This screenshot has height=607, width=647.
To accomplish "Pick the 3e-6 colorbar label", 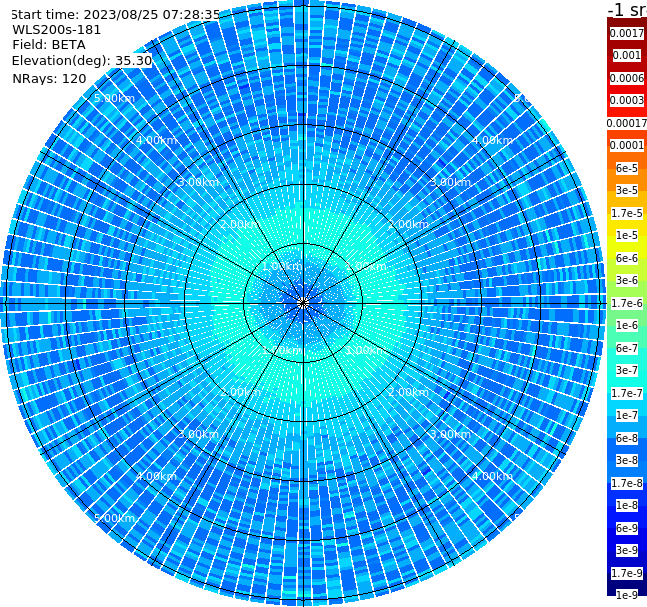I will pyautogui.click(x=627, y=280).
